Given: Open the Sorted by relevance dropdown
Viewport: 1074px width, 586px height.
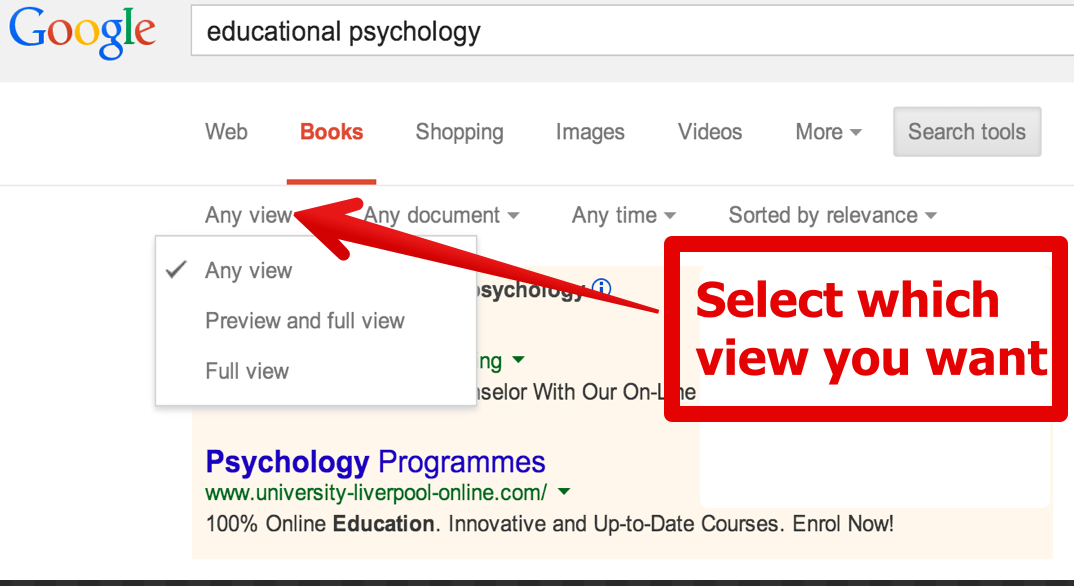Looking at the screenshot, I should [x=832, y=215].
